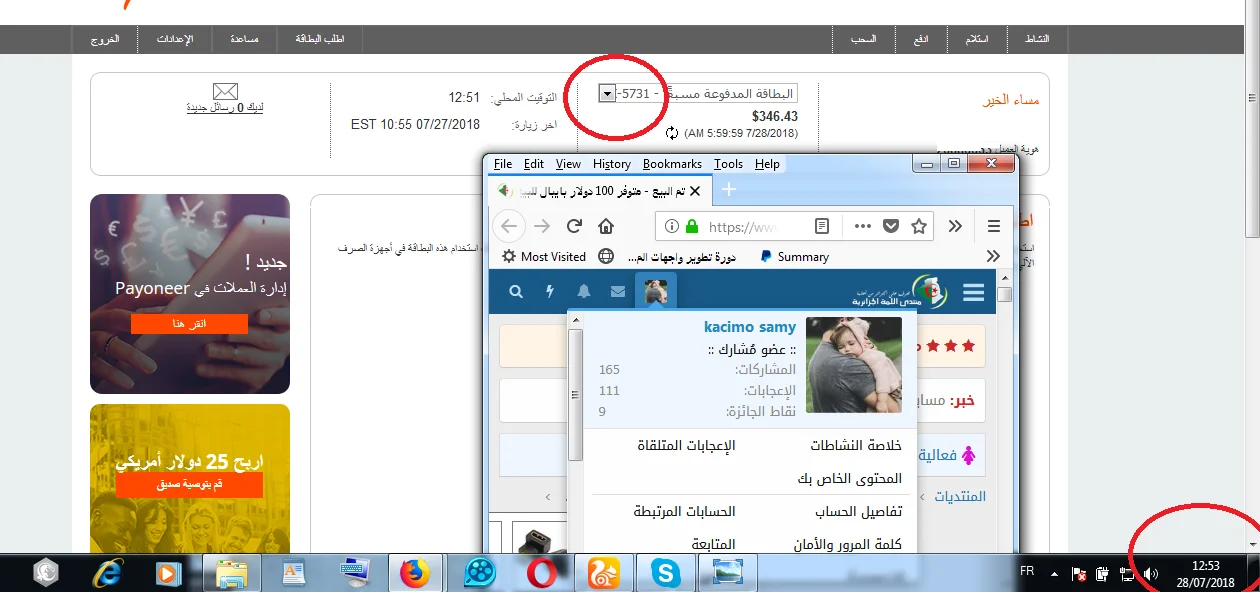Open forum search magnifier icon
Viewport: 1260px width, 592px height.
(516, 292)
